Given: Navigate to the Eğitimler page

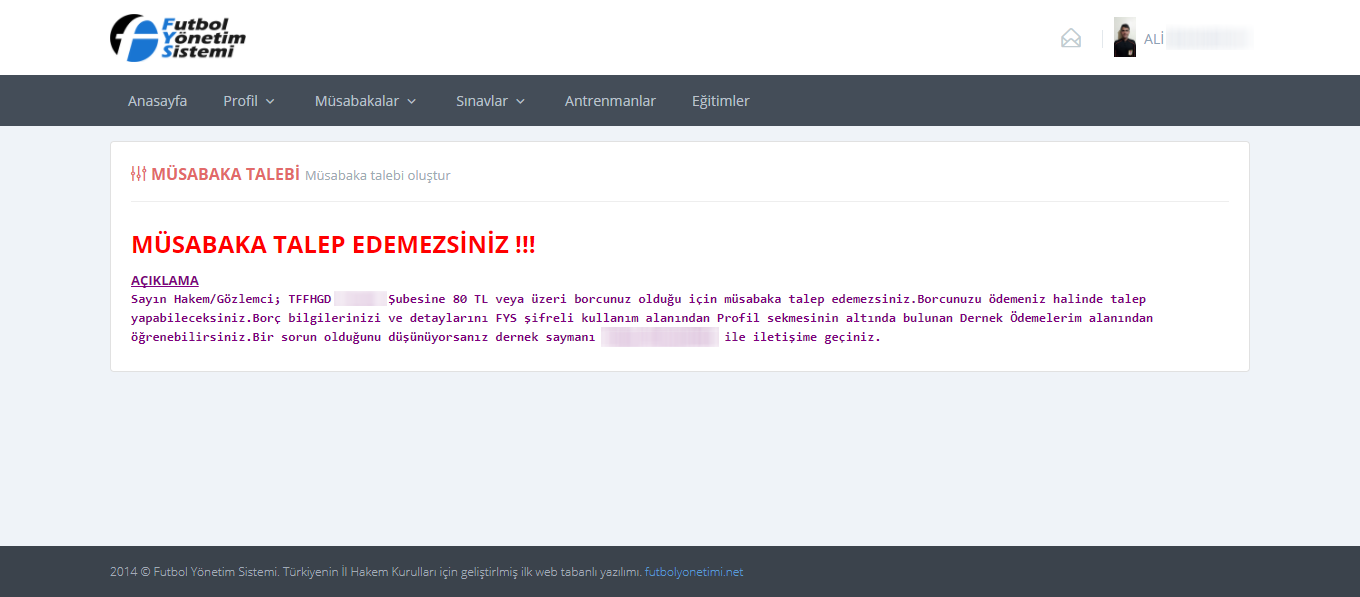Looking at the screenshot, I should tap(720, 101).
